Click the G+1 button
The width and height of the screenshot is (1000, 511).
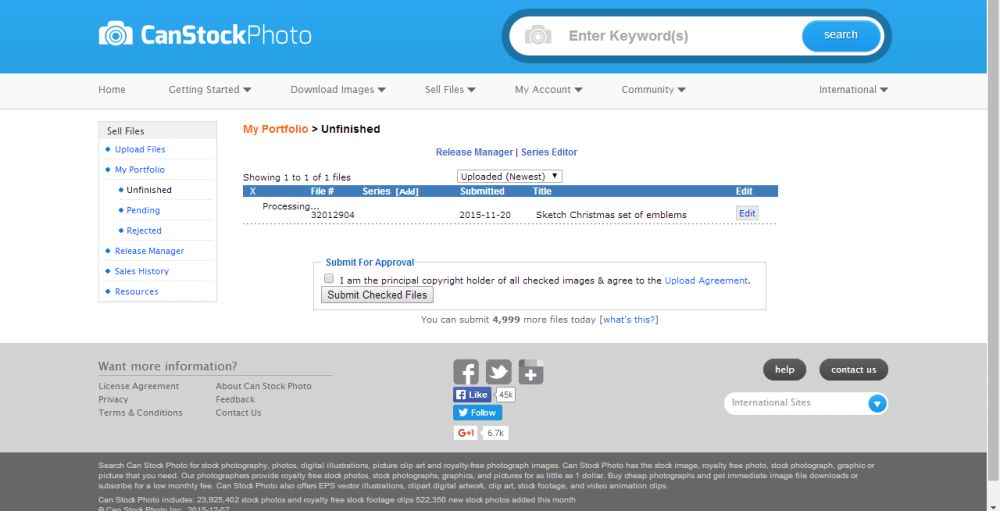(466, 433)
